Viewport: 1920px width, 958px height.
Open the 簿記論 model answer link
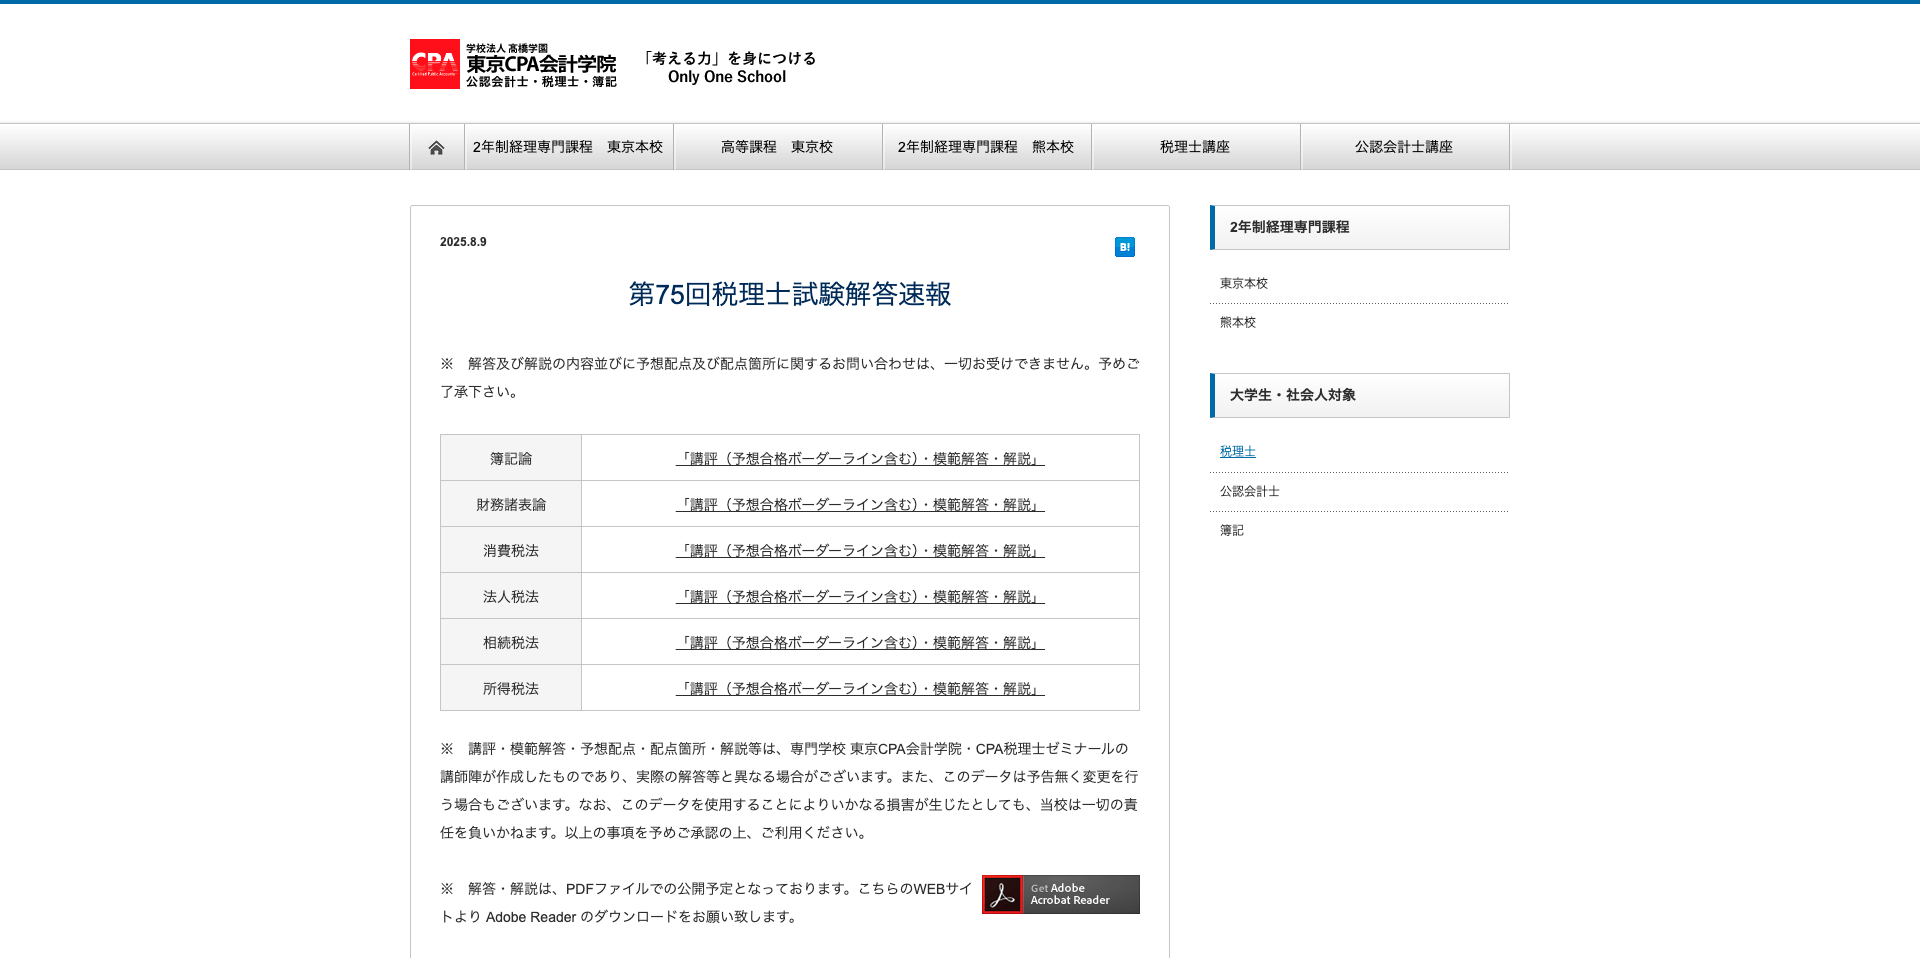(860, 459)
